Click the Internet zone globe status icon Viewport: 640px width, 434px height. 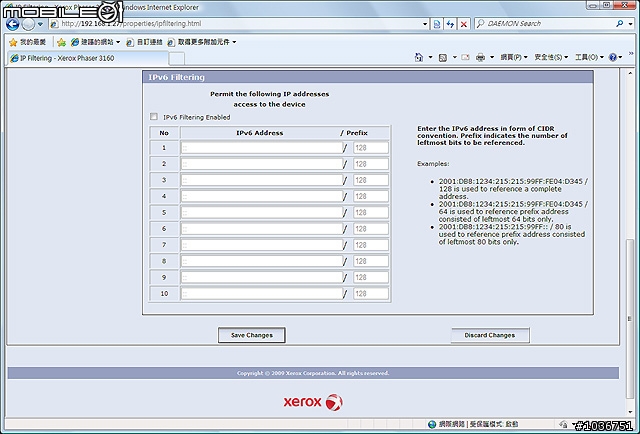[432, 425]
